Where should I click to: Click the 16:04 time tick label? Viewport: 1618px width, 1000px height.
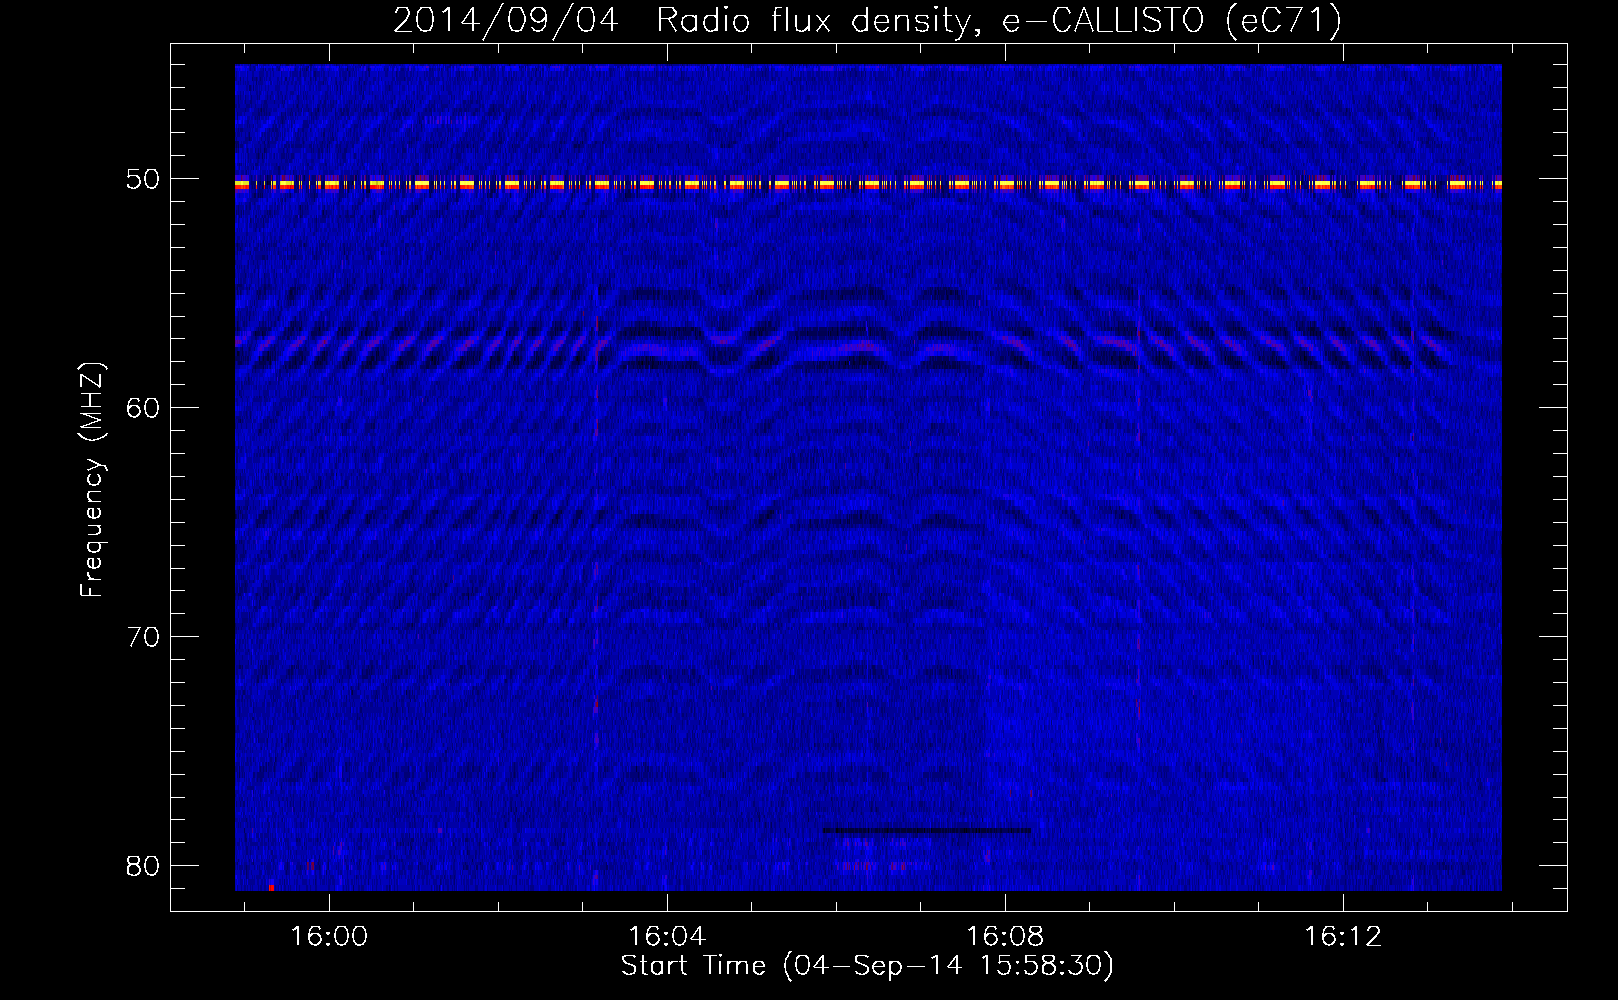[x=667, y=937]
